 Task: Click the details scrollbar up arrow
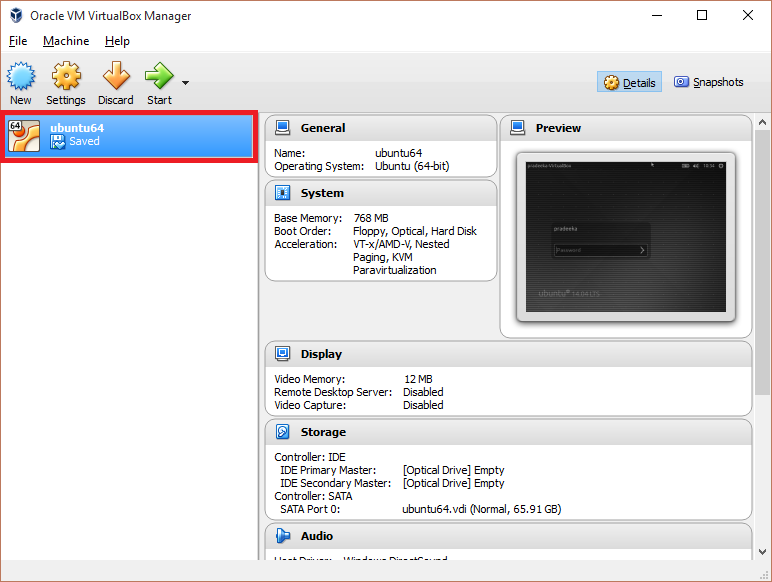(x=762, y=122)
